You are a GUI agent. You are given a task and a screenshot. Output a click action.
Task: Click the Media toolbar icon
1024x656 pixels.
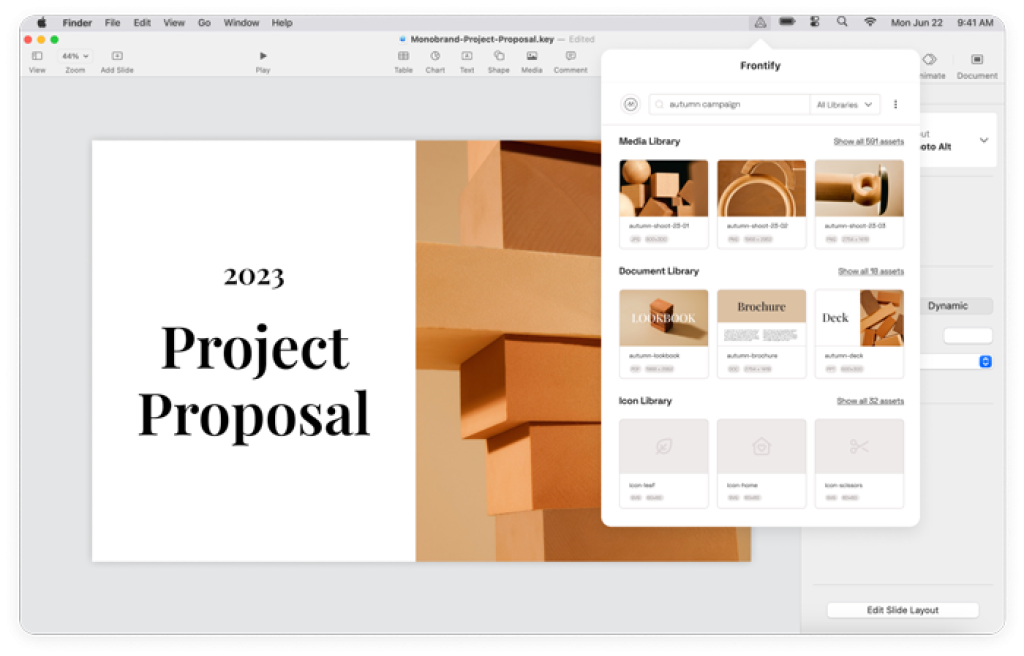(x=532, y=57)
